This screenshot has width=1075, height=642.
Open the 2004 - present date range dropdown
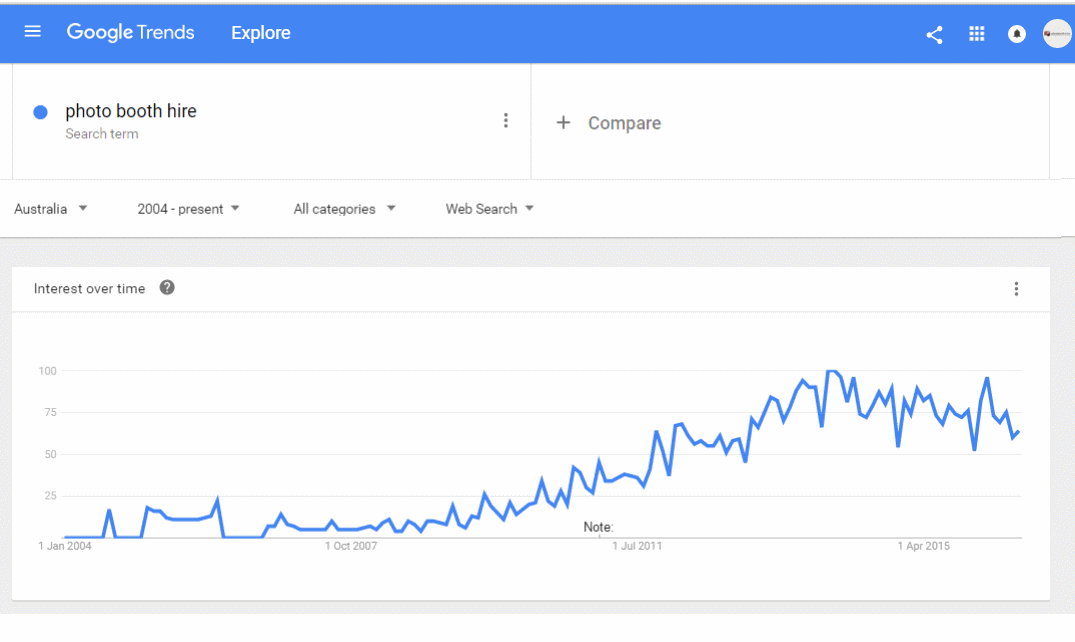coord(189,209)
